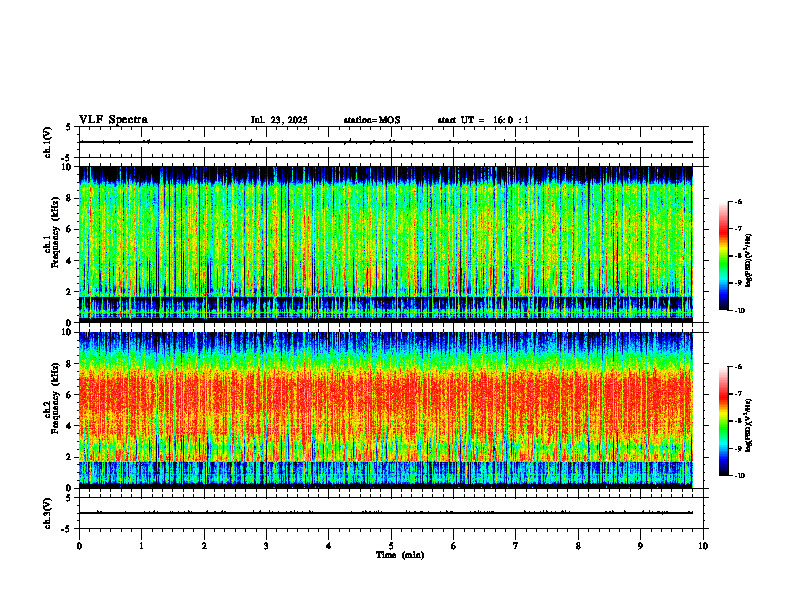Image resolution: width=792 pixels, height=612 pixels.
Task: Click the "-8" label on ch.1 color scale
Action: pos(738,256)
